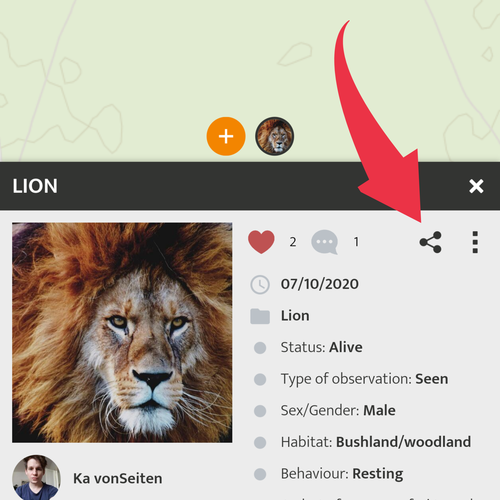Open comments via the speech bubble icon
The height and width of the screenshot is (500, 500).
[325, 242]
